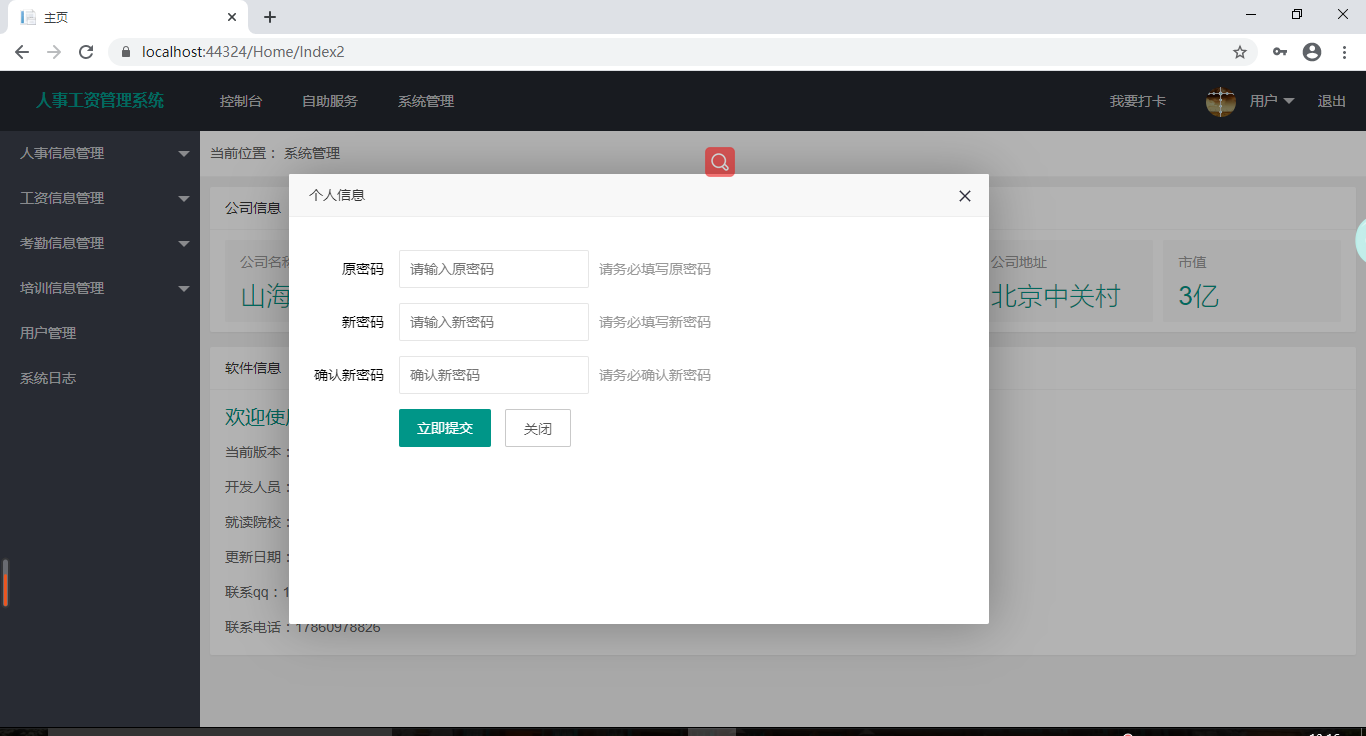The width and height of the screenshot is (1366, 736).
Task: Click the 北京中关村 company address value
Action: coord(1056,296)
